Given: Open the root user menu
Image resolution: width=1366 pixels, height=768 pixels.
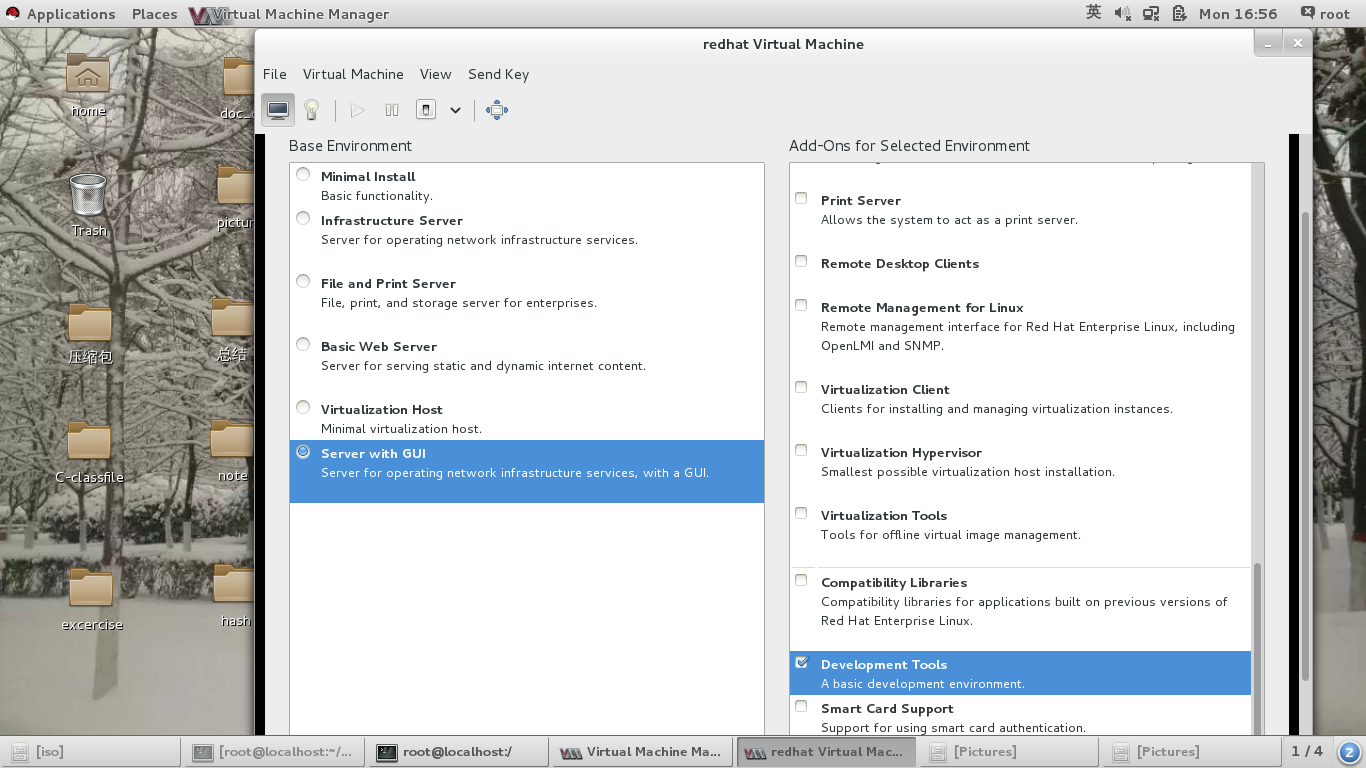Looking at the screenshot, I should click(1325, 14).
